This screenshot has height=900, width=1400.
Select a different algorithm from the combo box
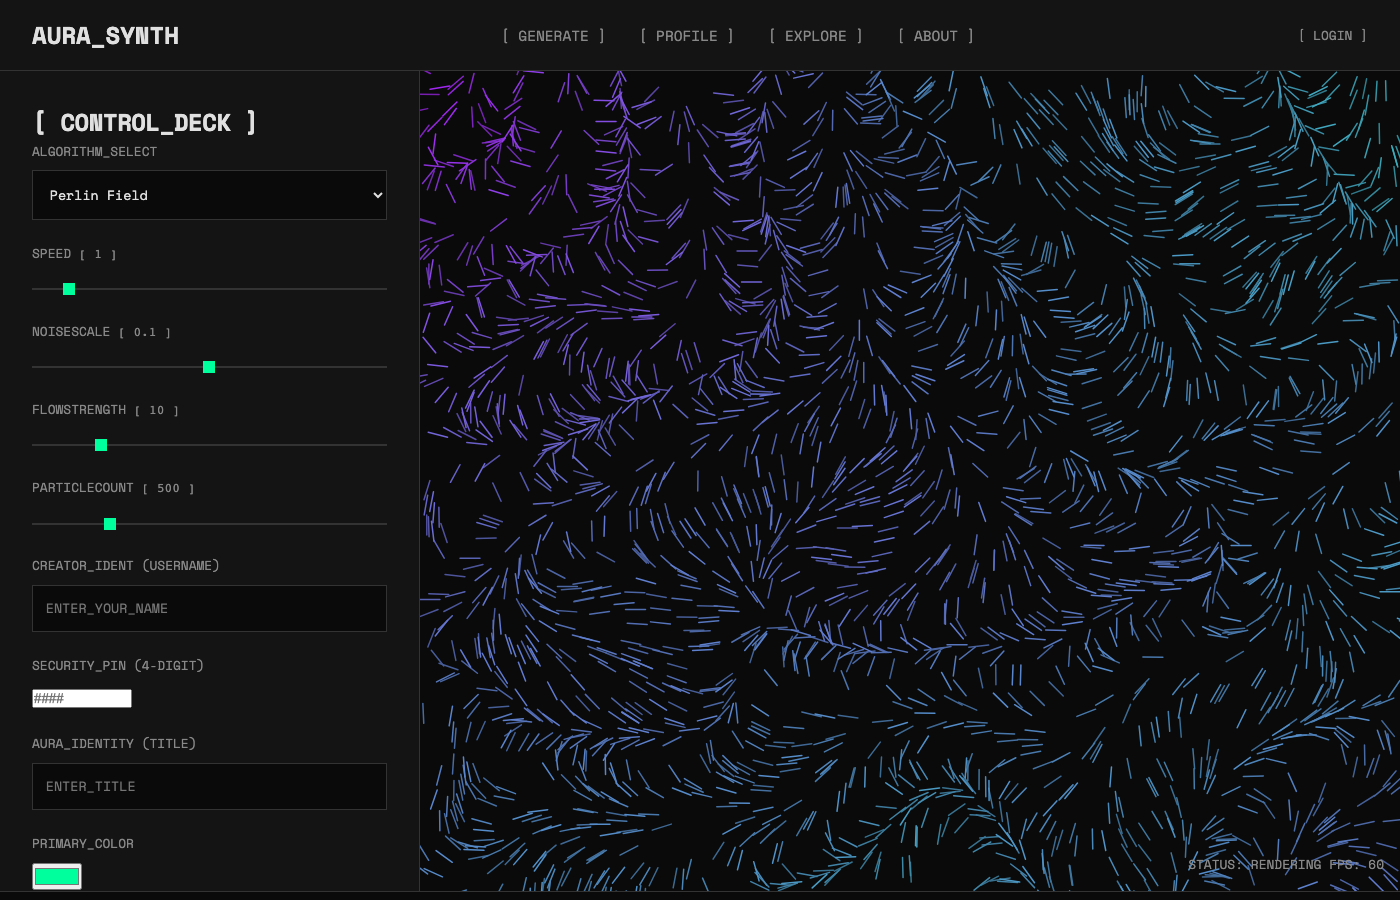[x=209, y=195]
